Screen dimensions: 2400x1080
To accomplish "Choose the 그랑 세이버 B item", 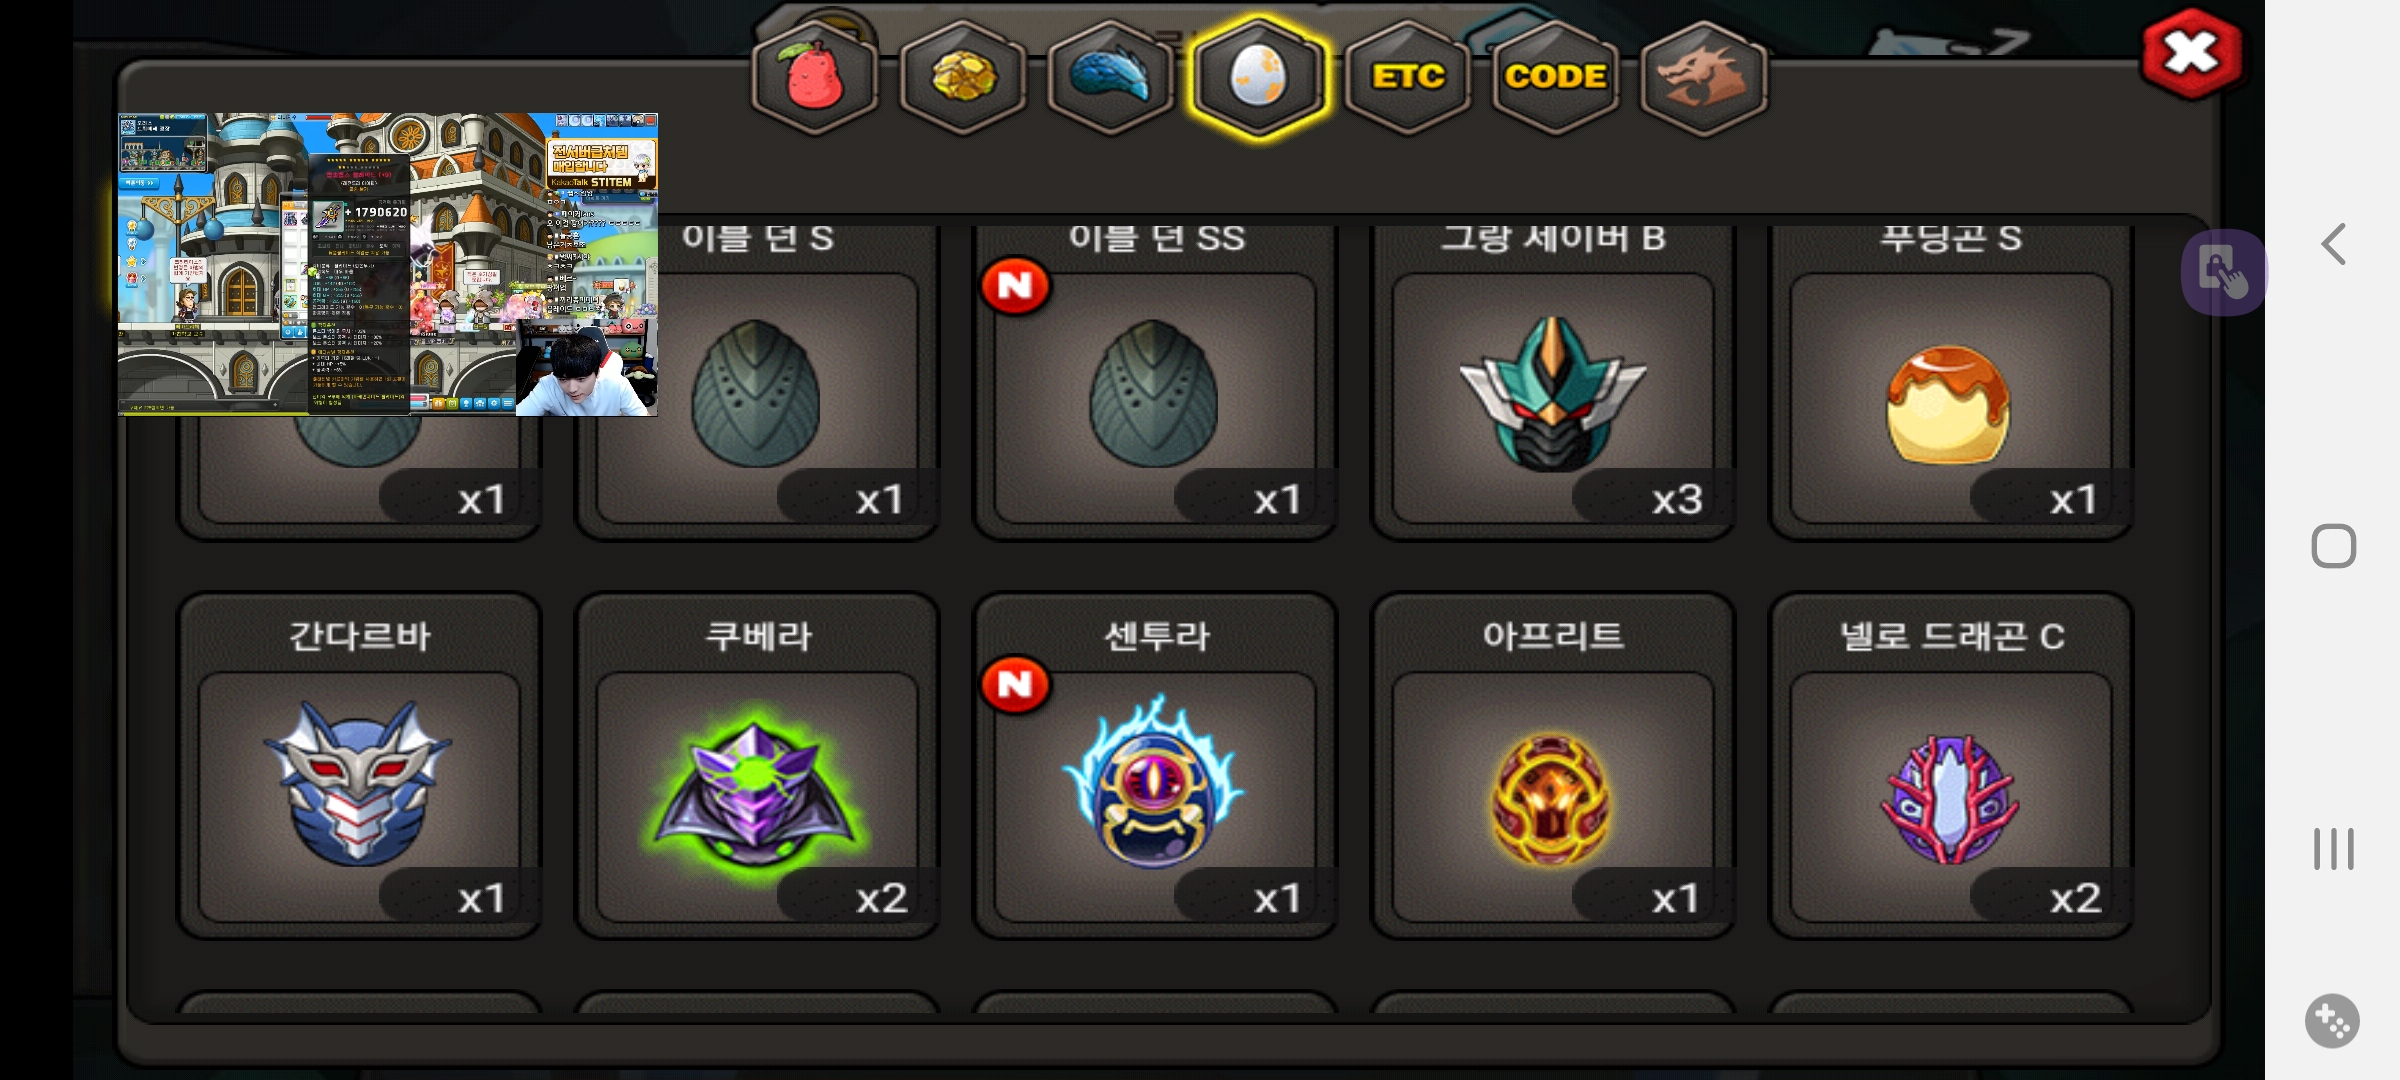I will pyautogui.click(x=1552, y=380).
